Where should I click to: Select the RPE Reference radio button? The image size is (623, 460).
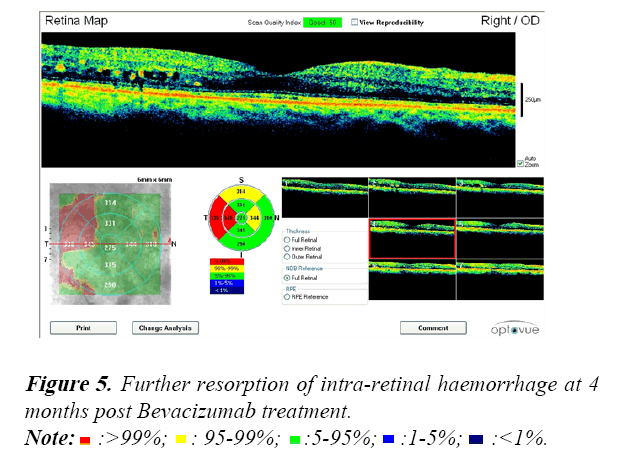[288, 297]
